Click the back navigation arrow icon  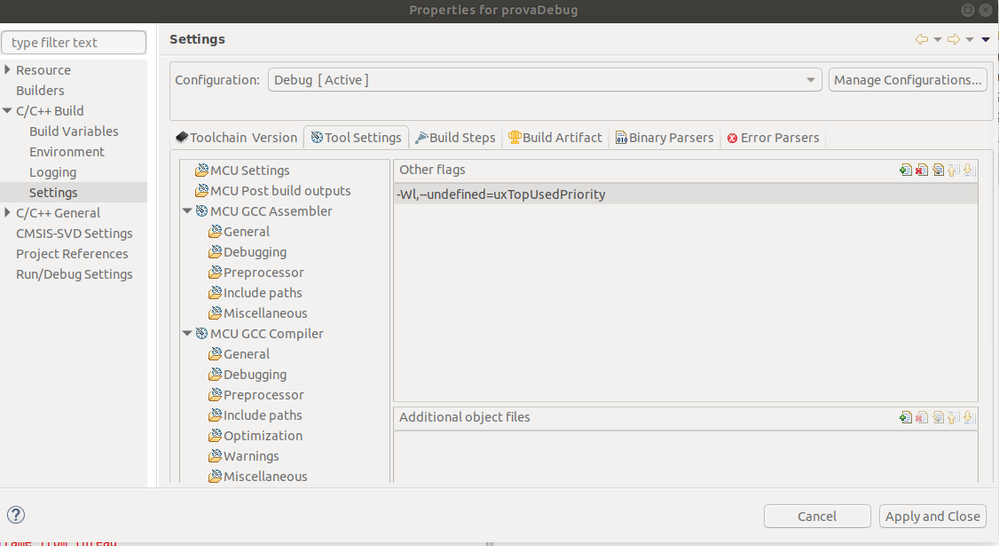[x=921, y=40]
